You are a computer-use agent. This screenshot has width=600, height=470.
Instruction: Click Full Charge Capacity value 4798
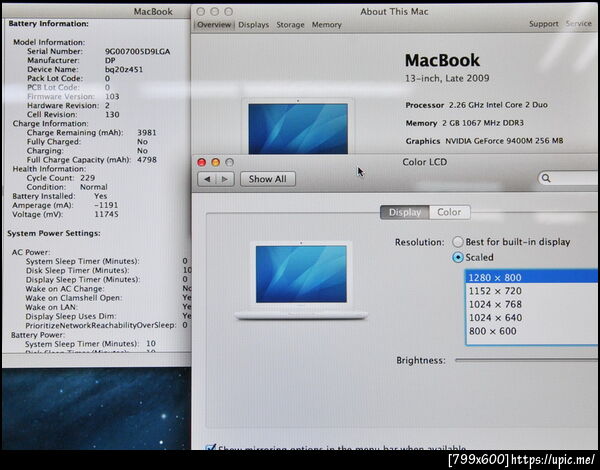tap(147, 160)
